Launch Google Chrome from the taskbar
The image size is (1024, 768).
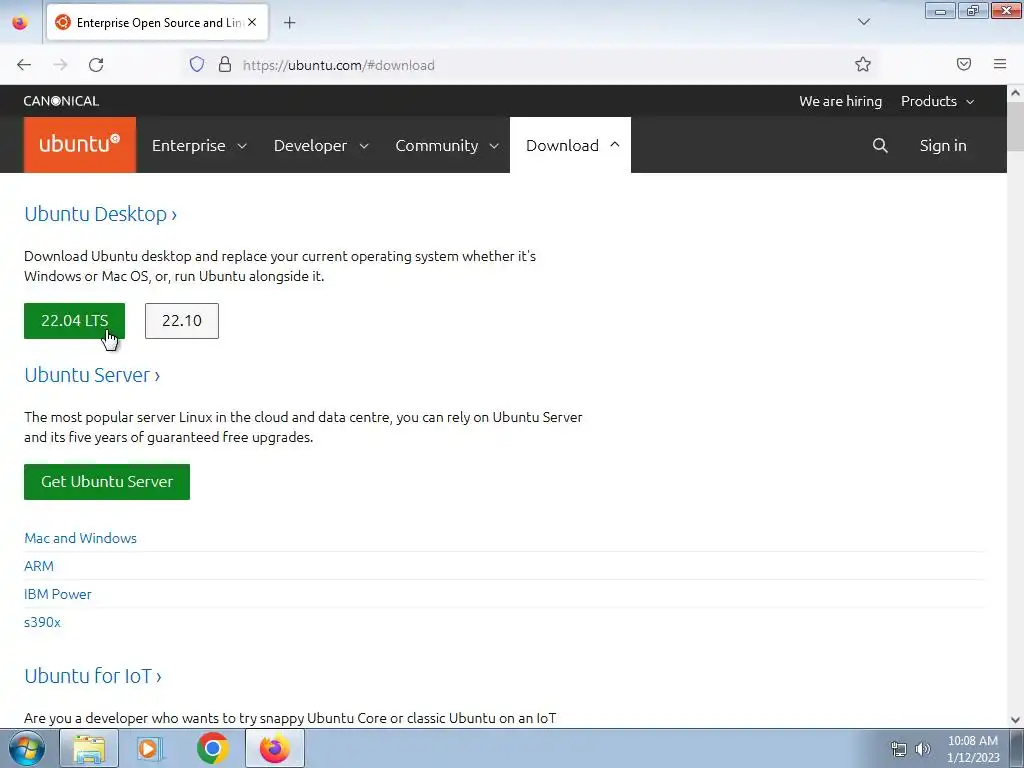[x=212, y=748]
